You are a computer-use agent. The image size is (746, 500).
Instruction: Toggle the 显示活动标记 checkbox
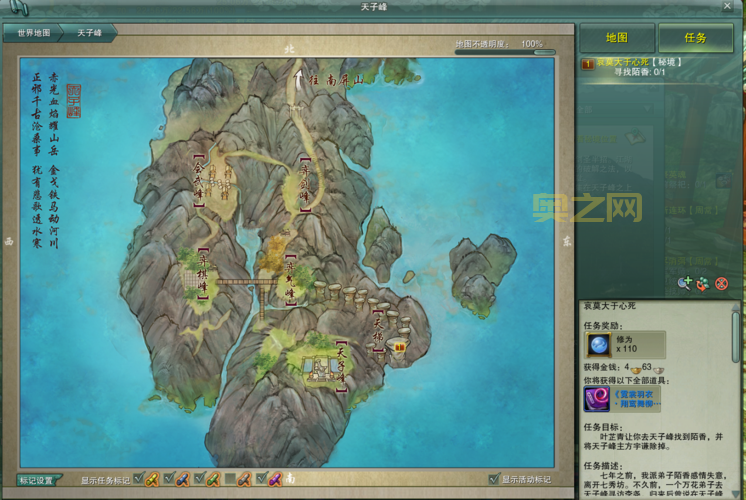pyautogui.click(x=492, y=479)
